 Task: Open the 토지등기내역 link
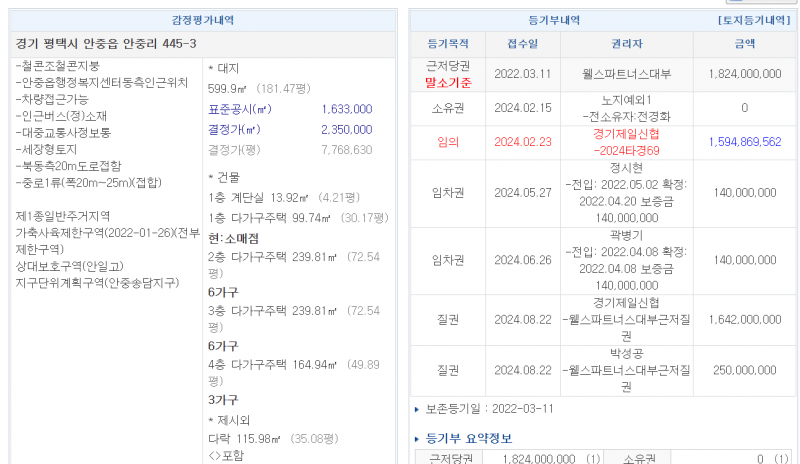753,20
